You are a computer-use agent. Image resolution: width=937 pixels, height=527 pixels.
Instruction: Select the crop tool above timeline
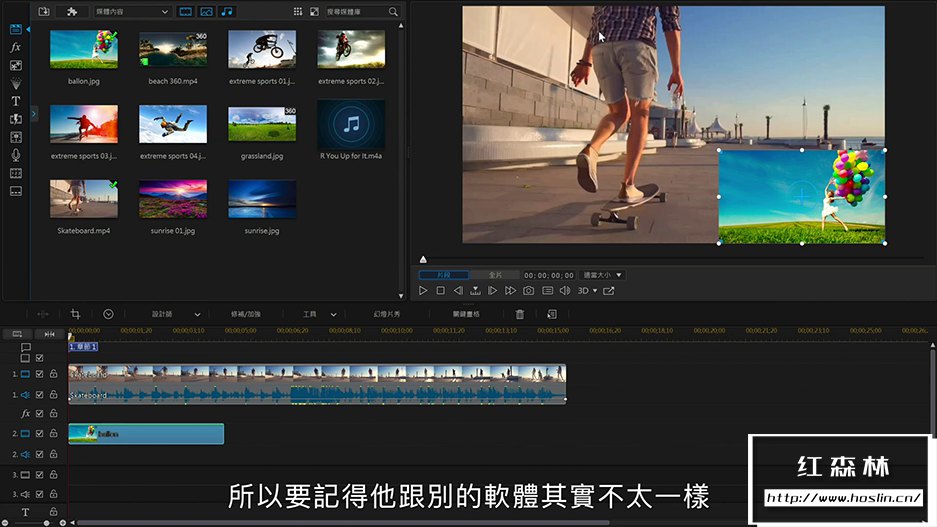pyautogui.click(x=75, y=314)
